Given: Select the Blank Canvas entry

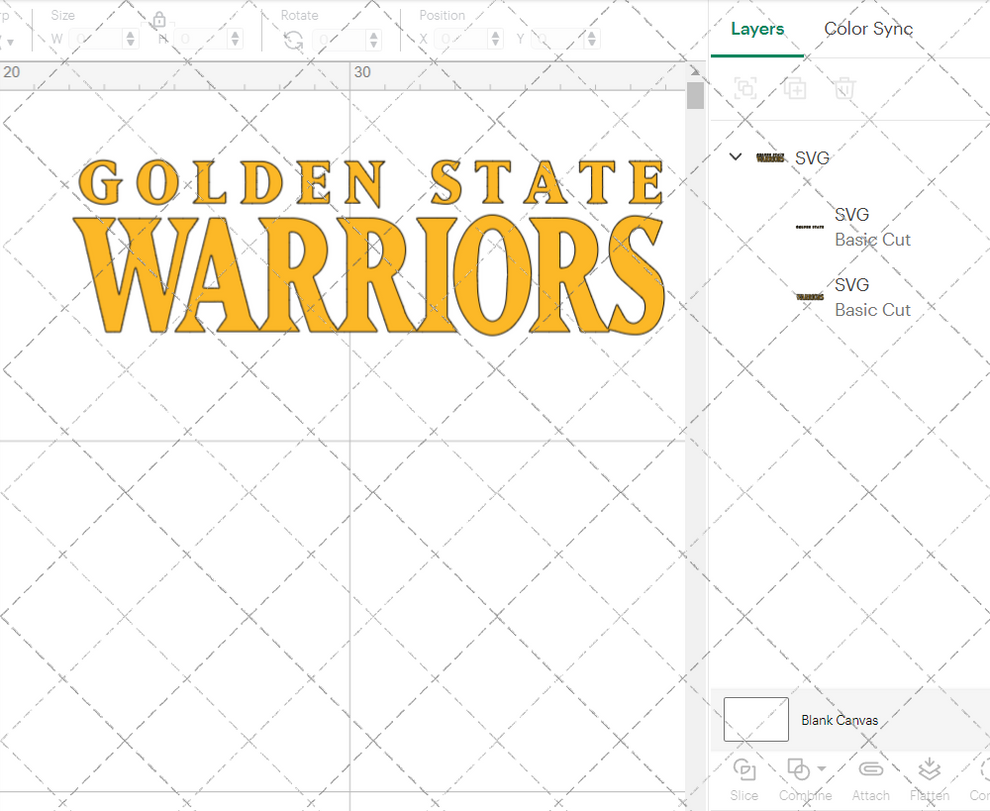Looking at the screenshot, I should click(838, 719).
